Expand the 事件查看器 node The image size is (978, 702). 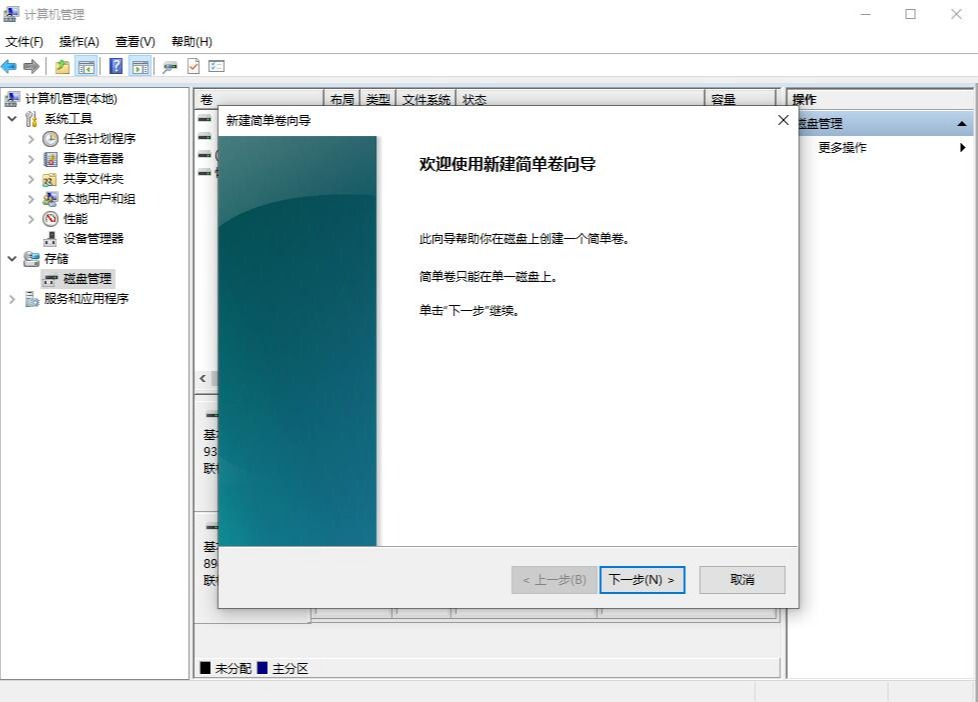31,158
